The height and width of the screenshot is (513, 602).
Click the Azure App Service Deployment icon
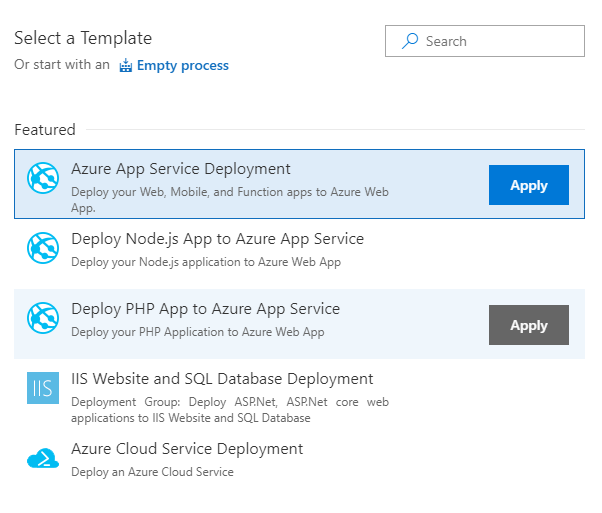[43, 178]
